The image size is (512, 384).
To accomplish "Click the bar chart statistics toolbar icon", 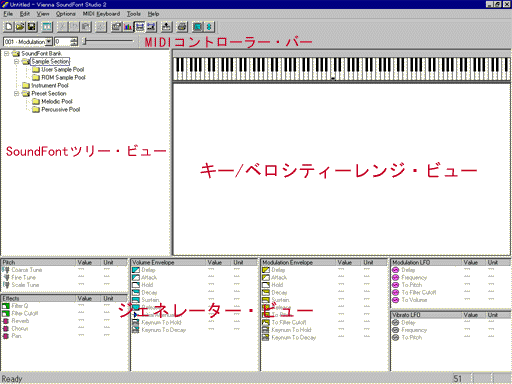I will 128,27.
